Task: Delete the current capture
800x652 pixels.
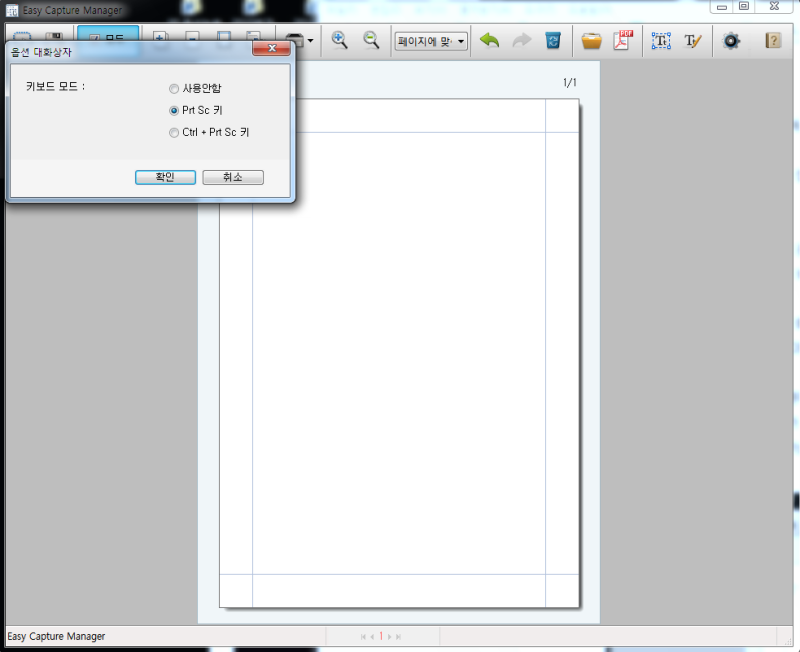Action: click(x=553, y=40)
